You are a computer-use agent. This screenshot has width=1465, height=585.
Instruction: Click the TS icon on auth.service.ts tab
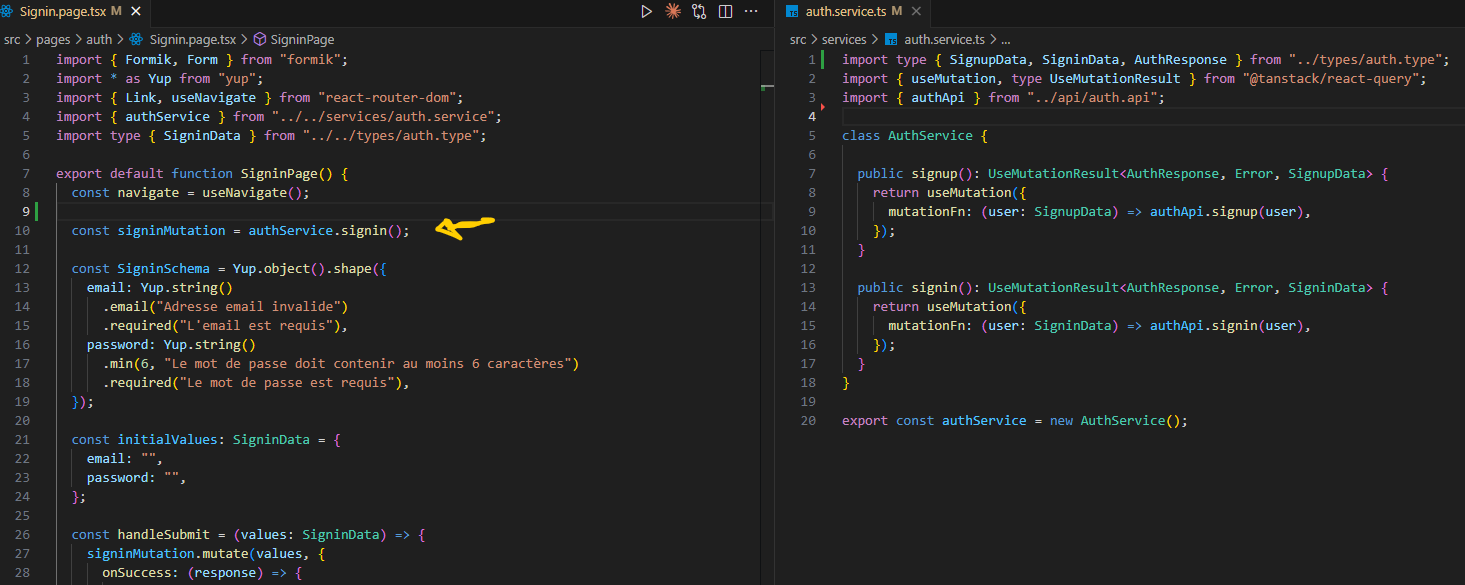coord(792,11)
